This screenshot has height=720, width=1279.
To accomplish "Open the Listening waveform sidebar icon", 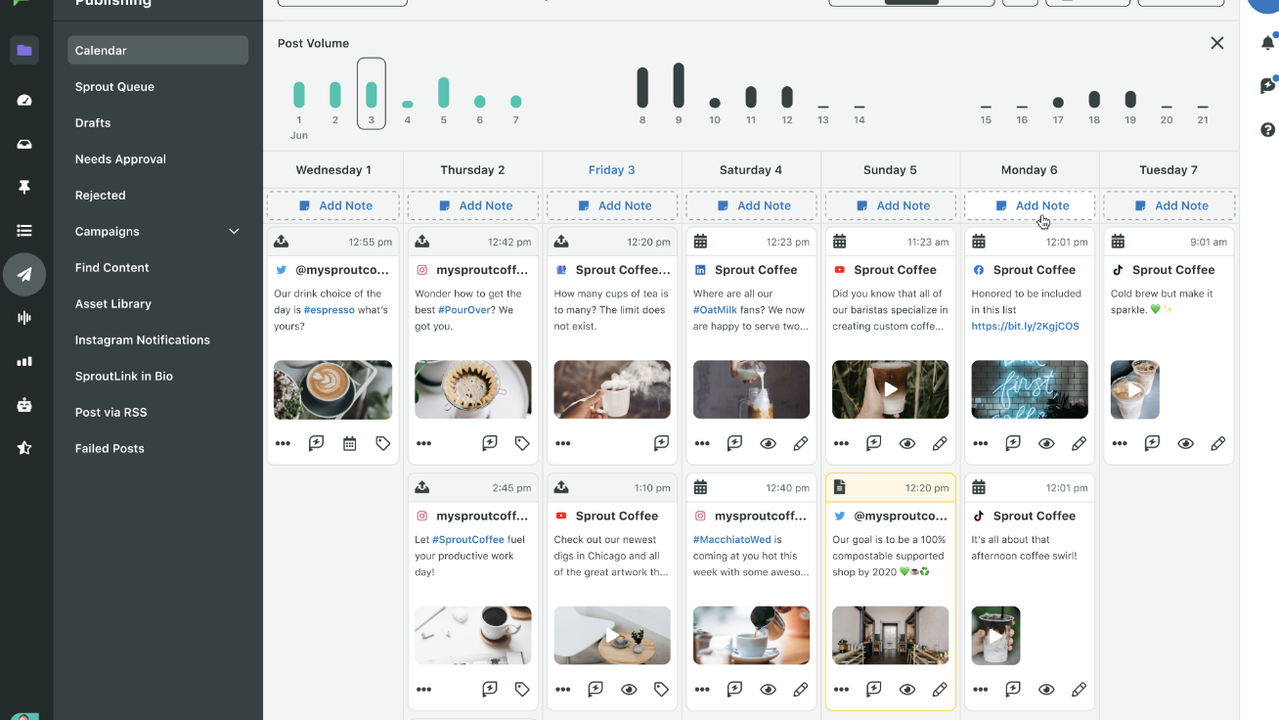I will coord(24,317).
